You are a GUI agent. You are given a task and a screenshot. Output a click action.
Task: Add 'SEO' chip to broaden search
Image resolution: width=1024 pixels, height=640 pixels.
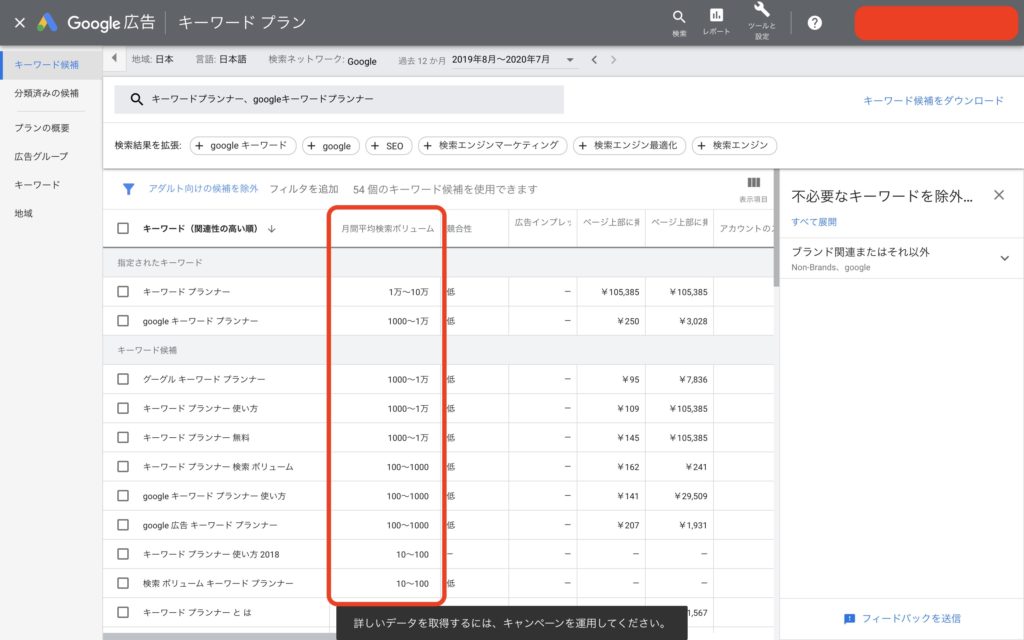(389, 146)
